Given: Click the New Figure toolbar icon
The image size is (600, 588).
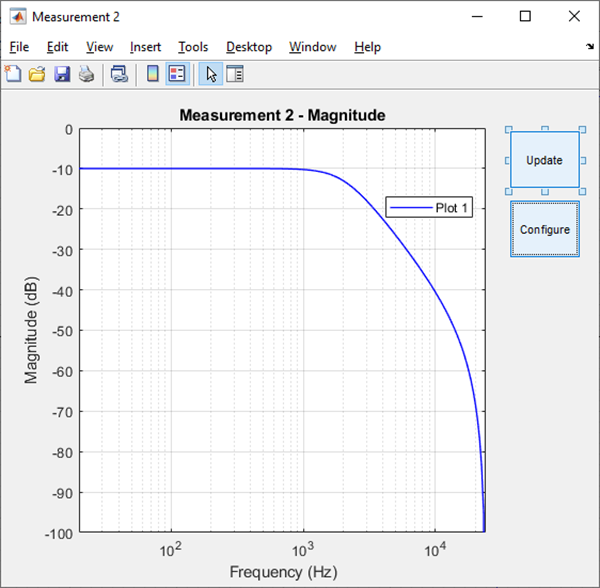Looking at the screenshot, I should [13, 74].
